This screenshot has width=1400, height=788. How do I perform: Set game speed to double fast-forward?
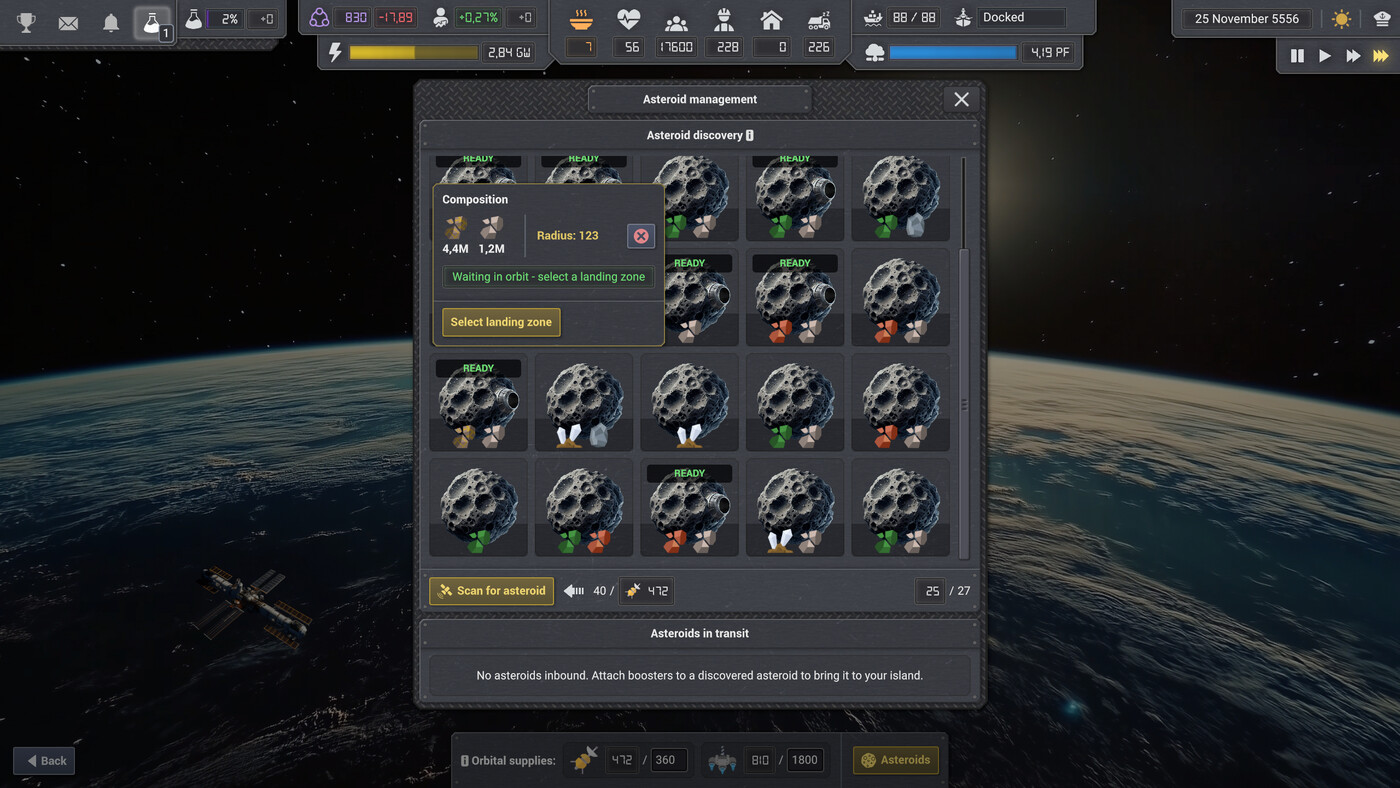point(1353,56)
